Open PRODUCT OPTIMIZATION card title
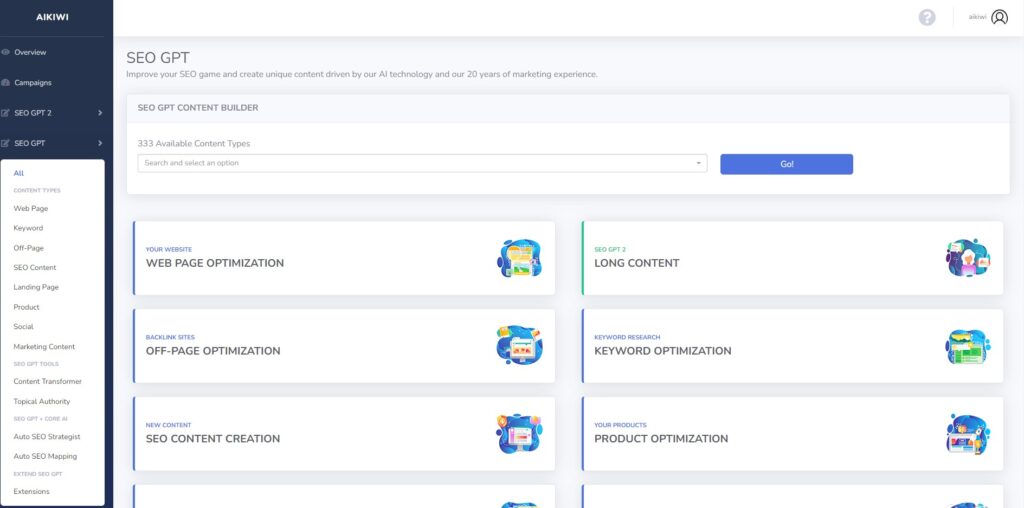Viewport: 1024px width, 508px height. pos(661,439)
